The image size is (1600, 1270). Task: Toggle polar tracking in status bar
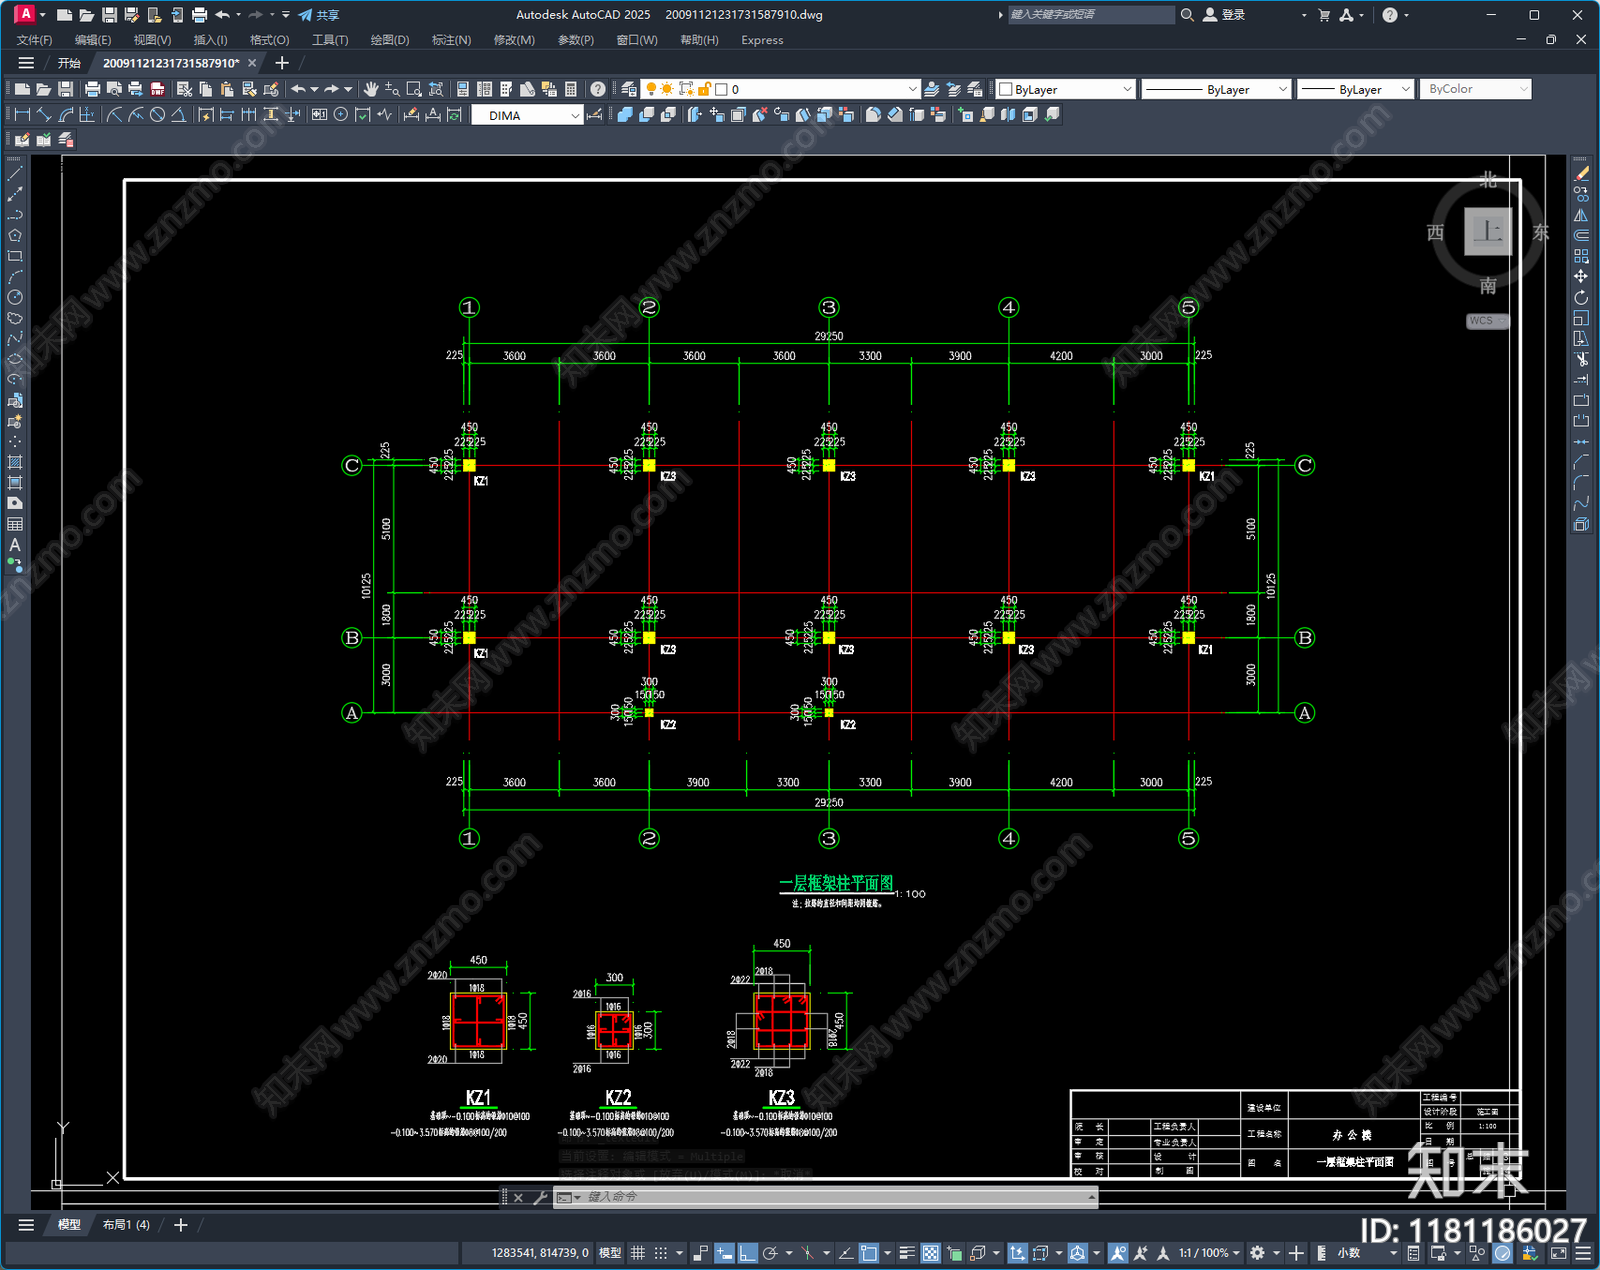coord(770,1253)
